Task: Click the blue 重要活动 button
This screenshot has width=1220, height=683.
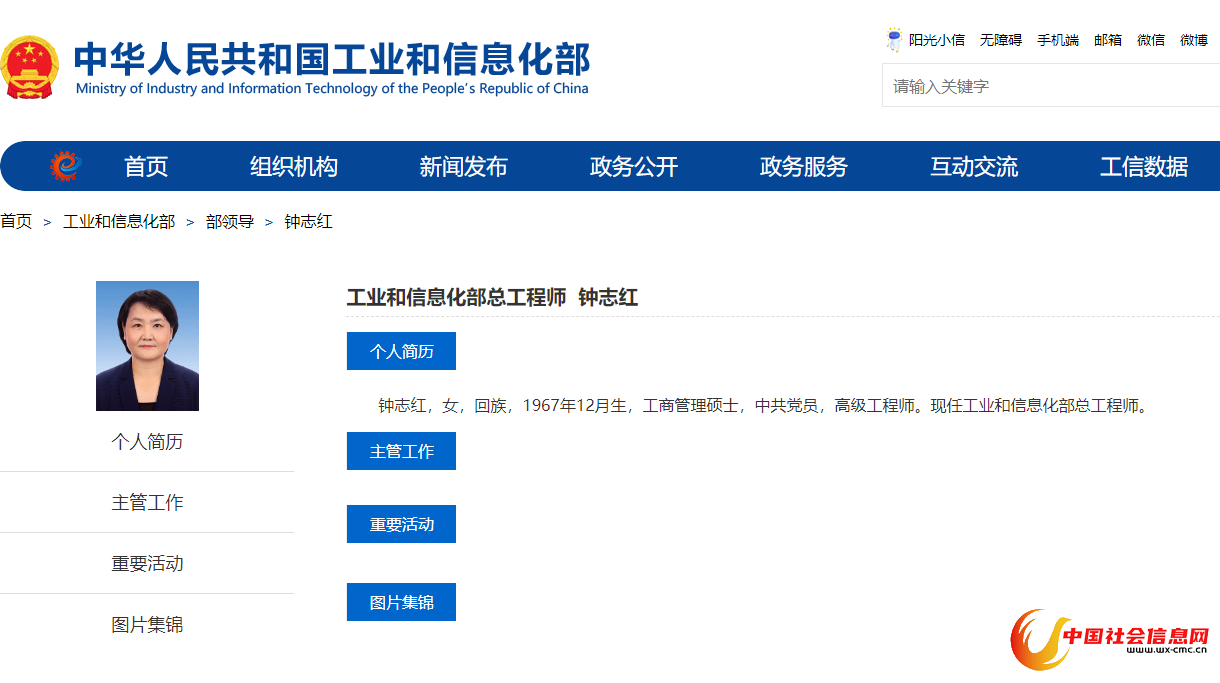Action: point(401,524)
